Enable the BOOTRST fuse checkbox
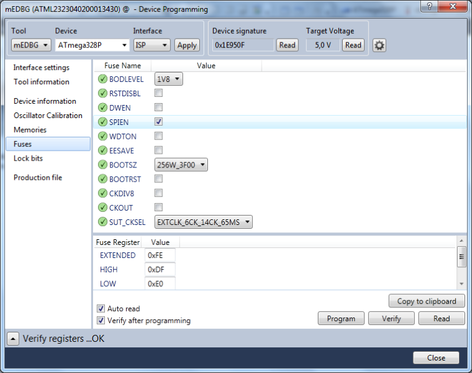This screenshot has height=373, width=472. (x=158, y=179)
